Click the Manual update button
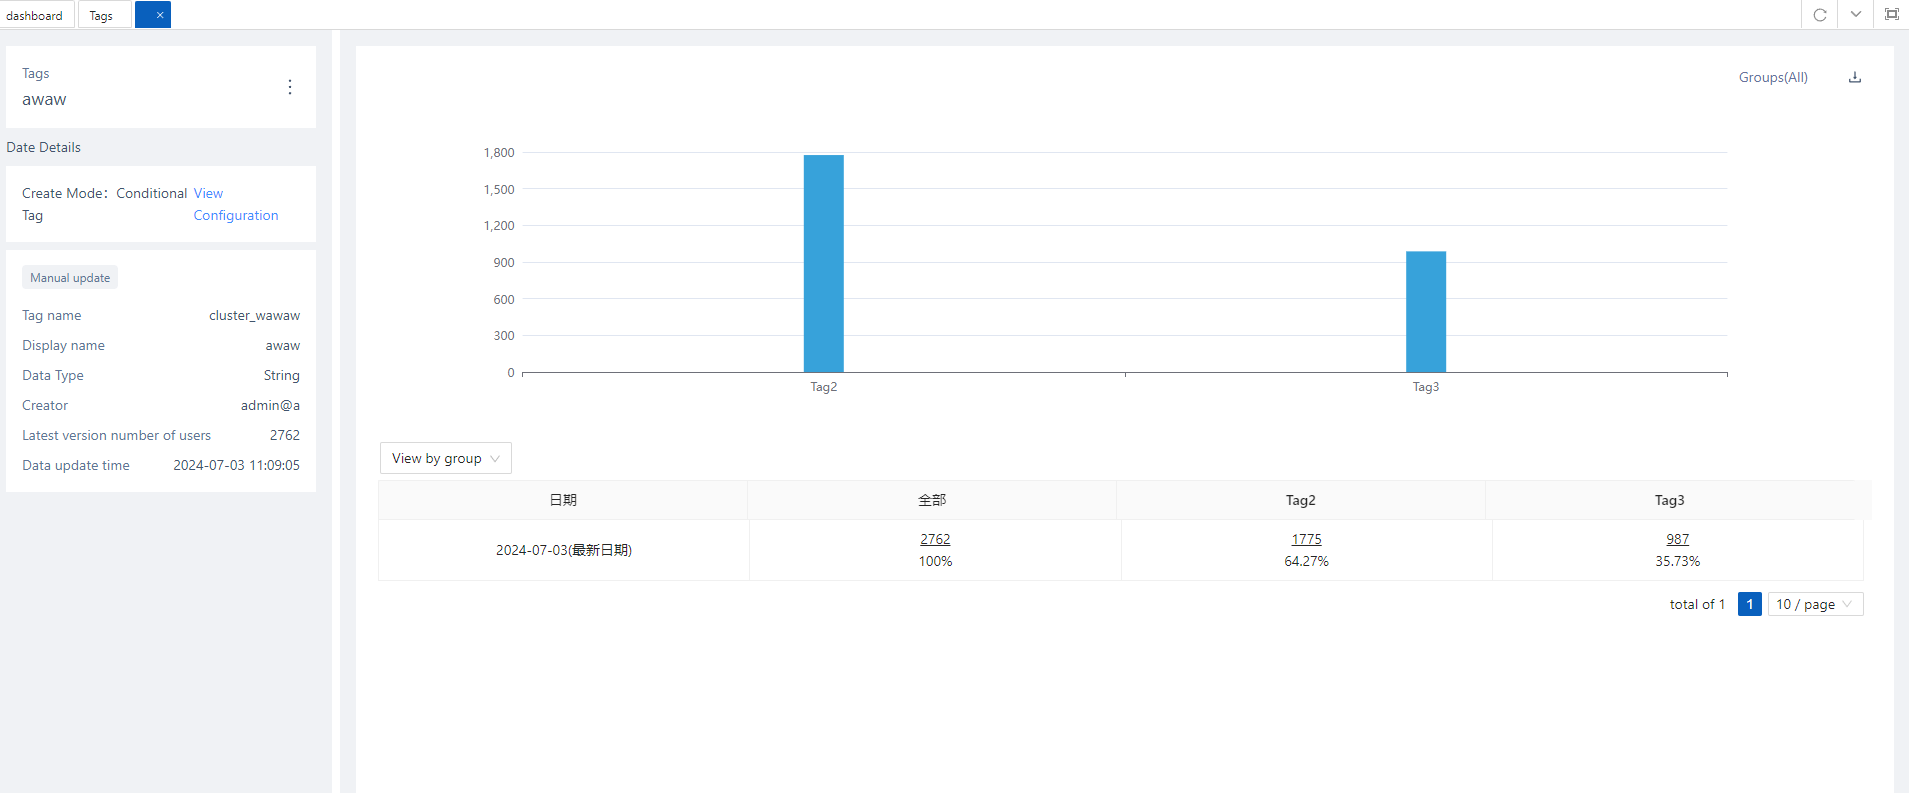The height and width of the screenshot is (793, 1909). pos(70,278)
